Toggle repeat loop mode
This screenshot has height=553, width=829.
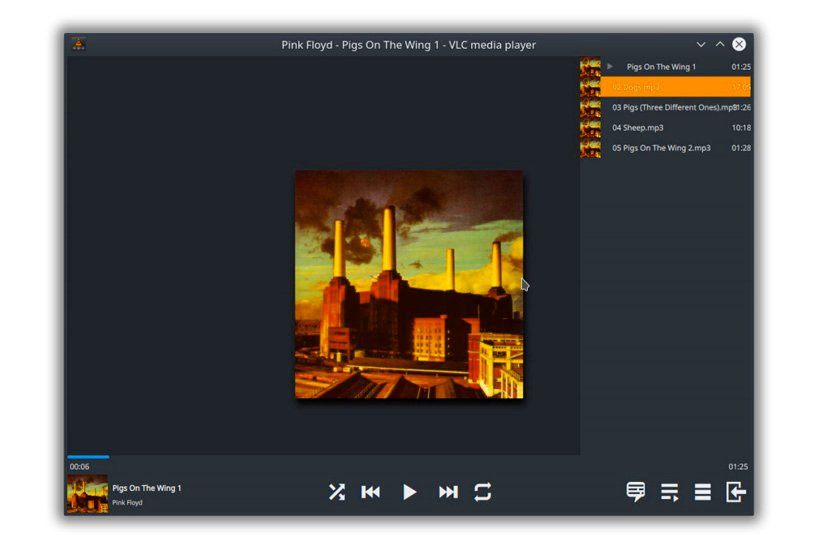(483, 492)
